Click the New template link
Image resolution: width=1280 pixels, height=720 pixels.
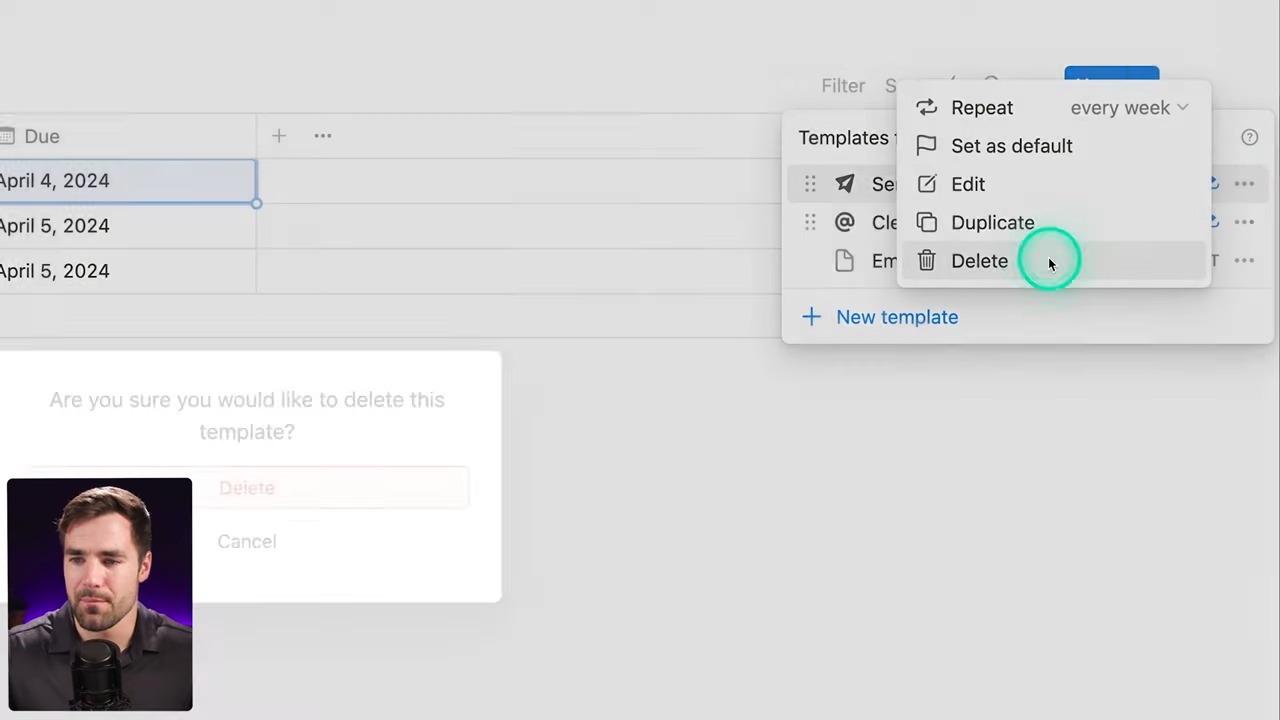coord(896,317)
